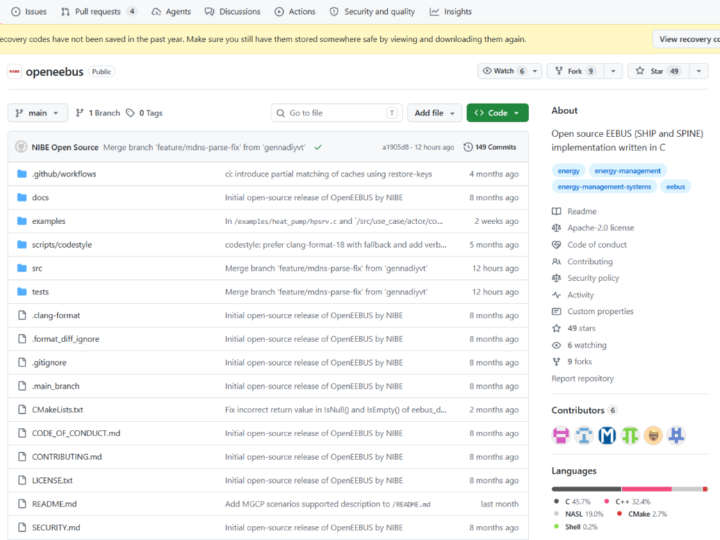
Task: Open CMakeLists.txt
Action: click(x=57, y=410)
